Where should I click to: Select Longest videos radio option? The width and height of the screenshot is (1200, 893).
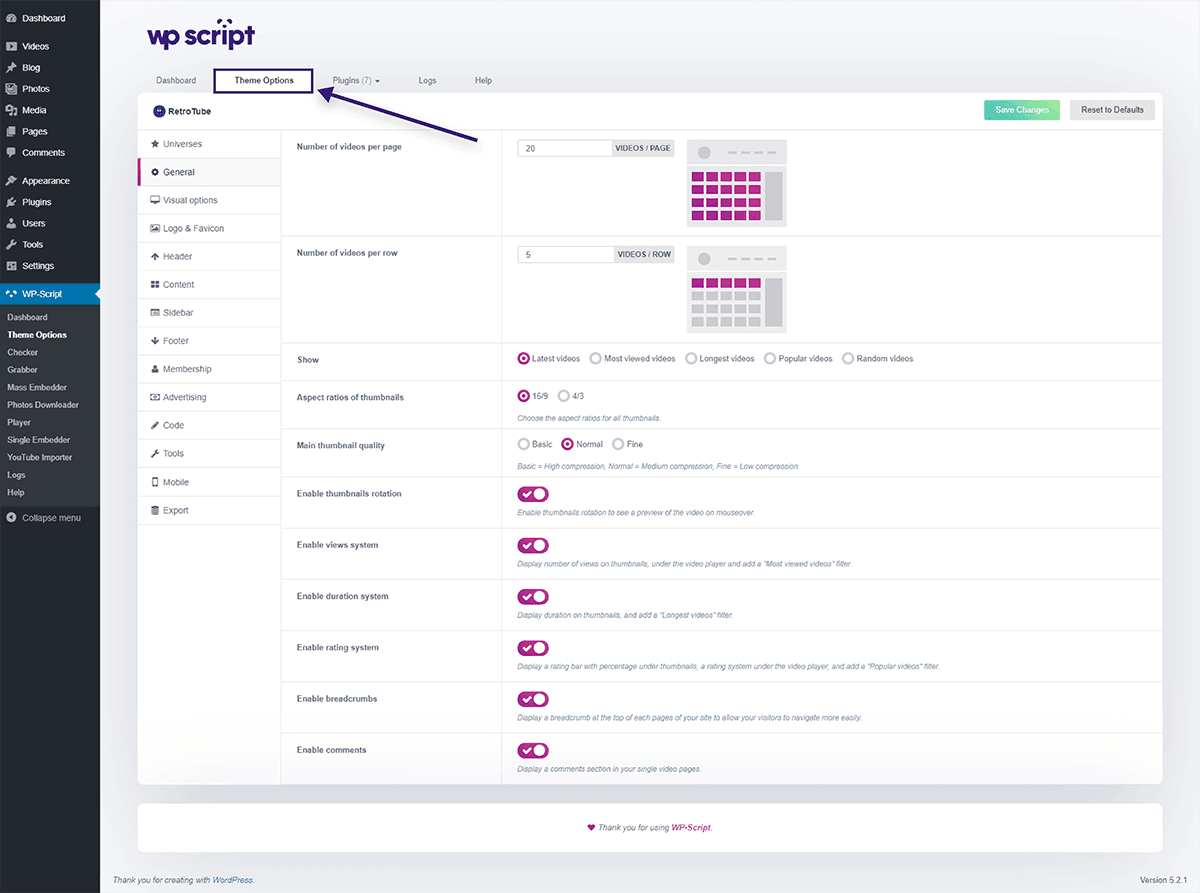coord(691,358)
